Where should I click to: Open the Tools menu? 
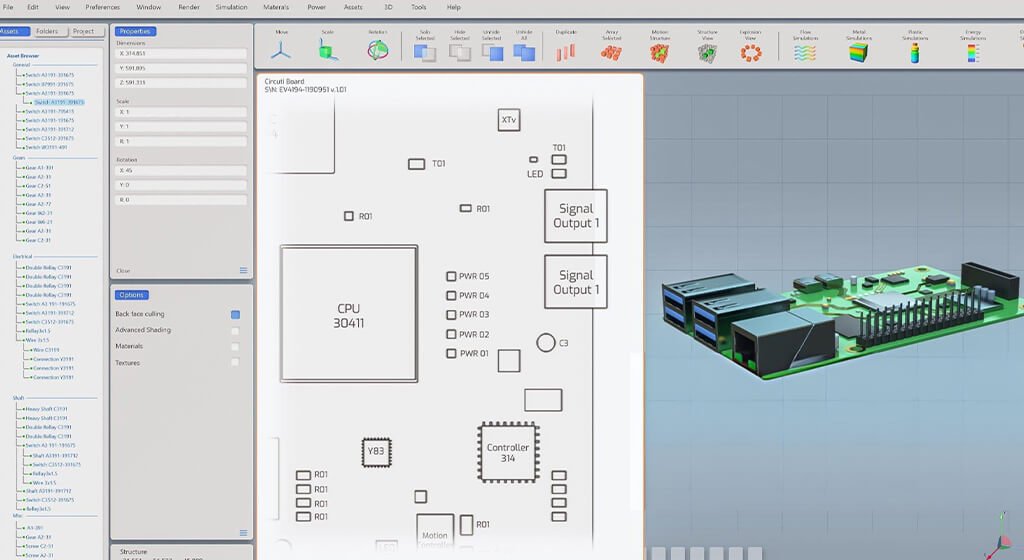point(419,7)
